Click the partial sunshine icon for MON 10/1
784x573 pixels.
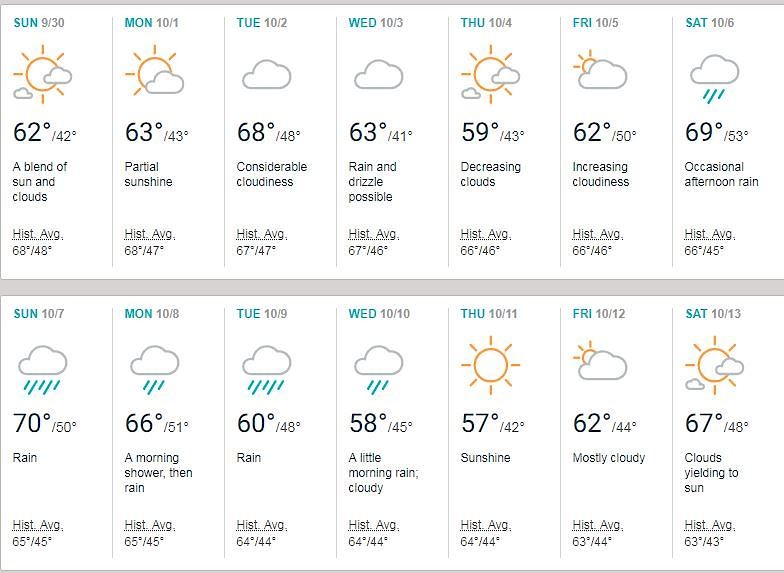154,70
